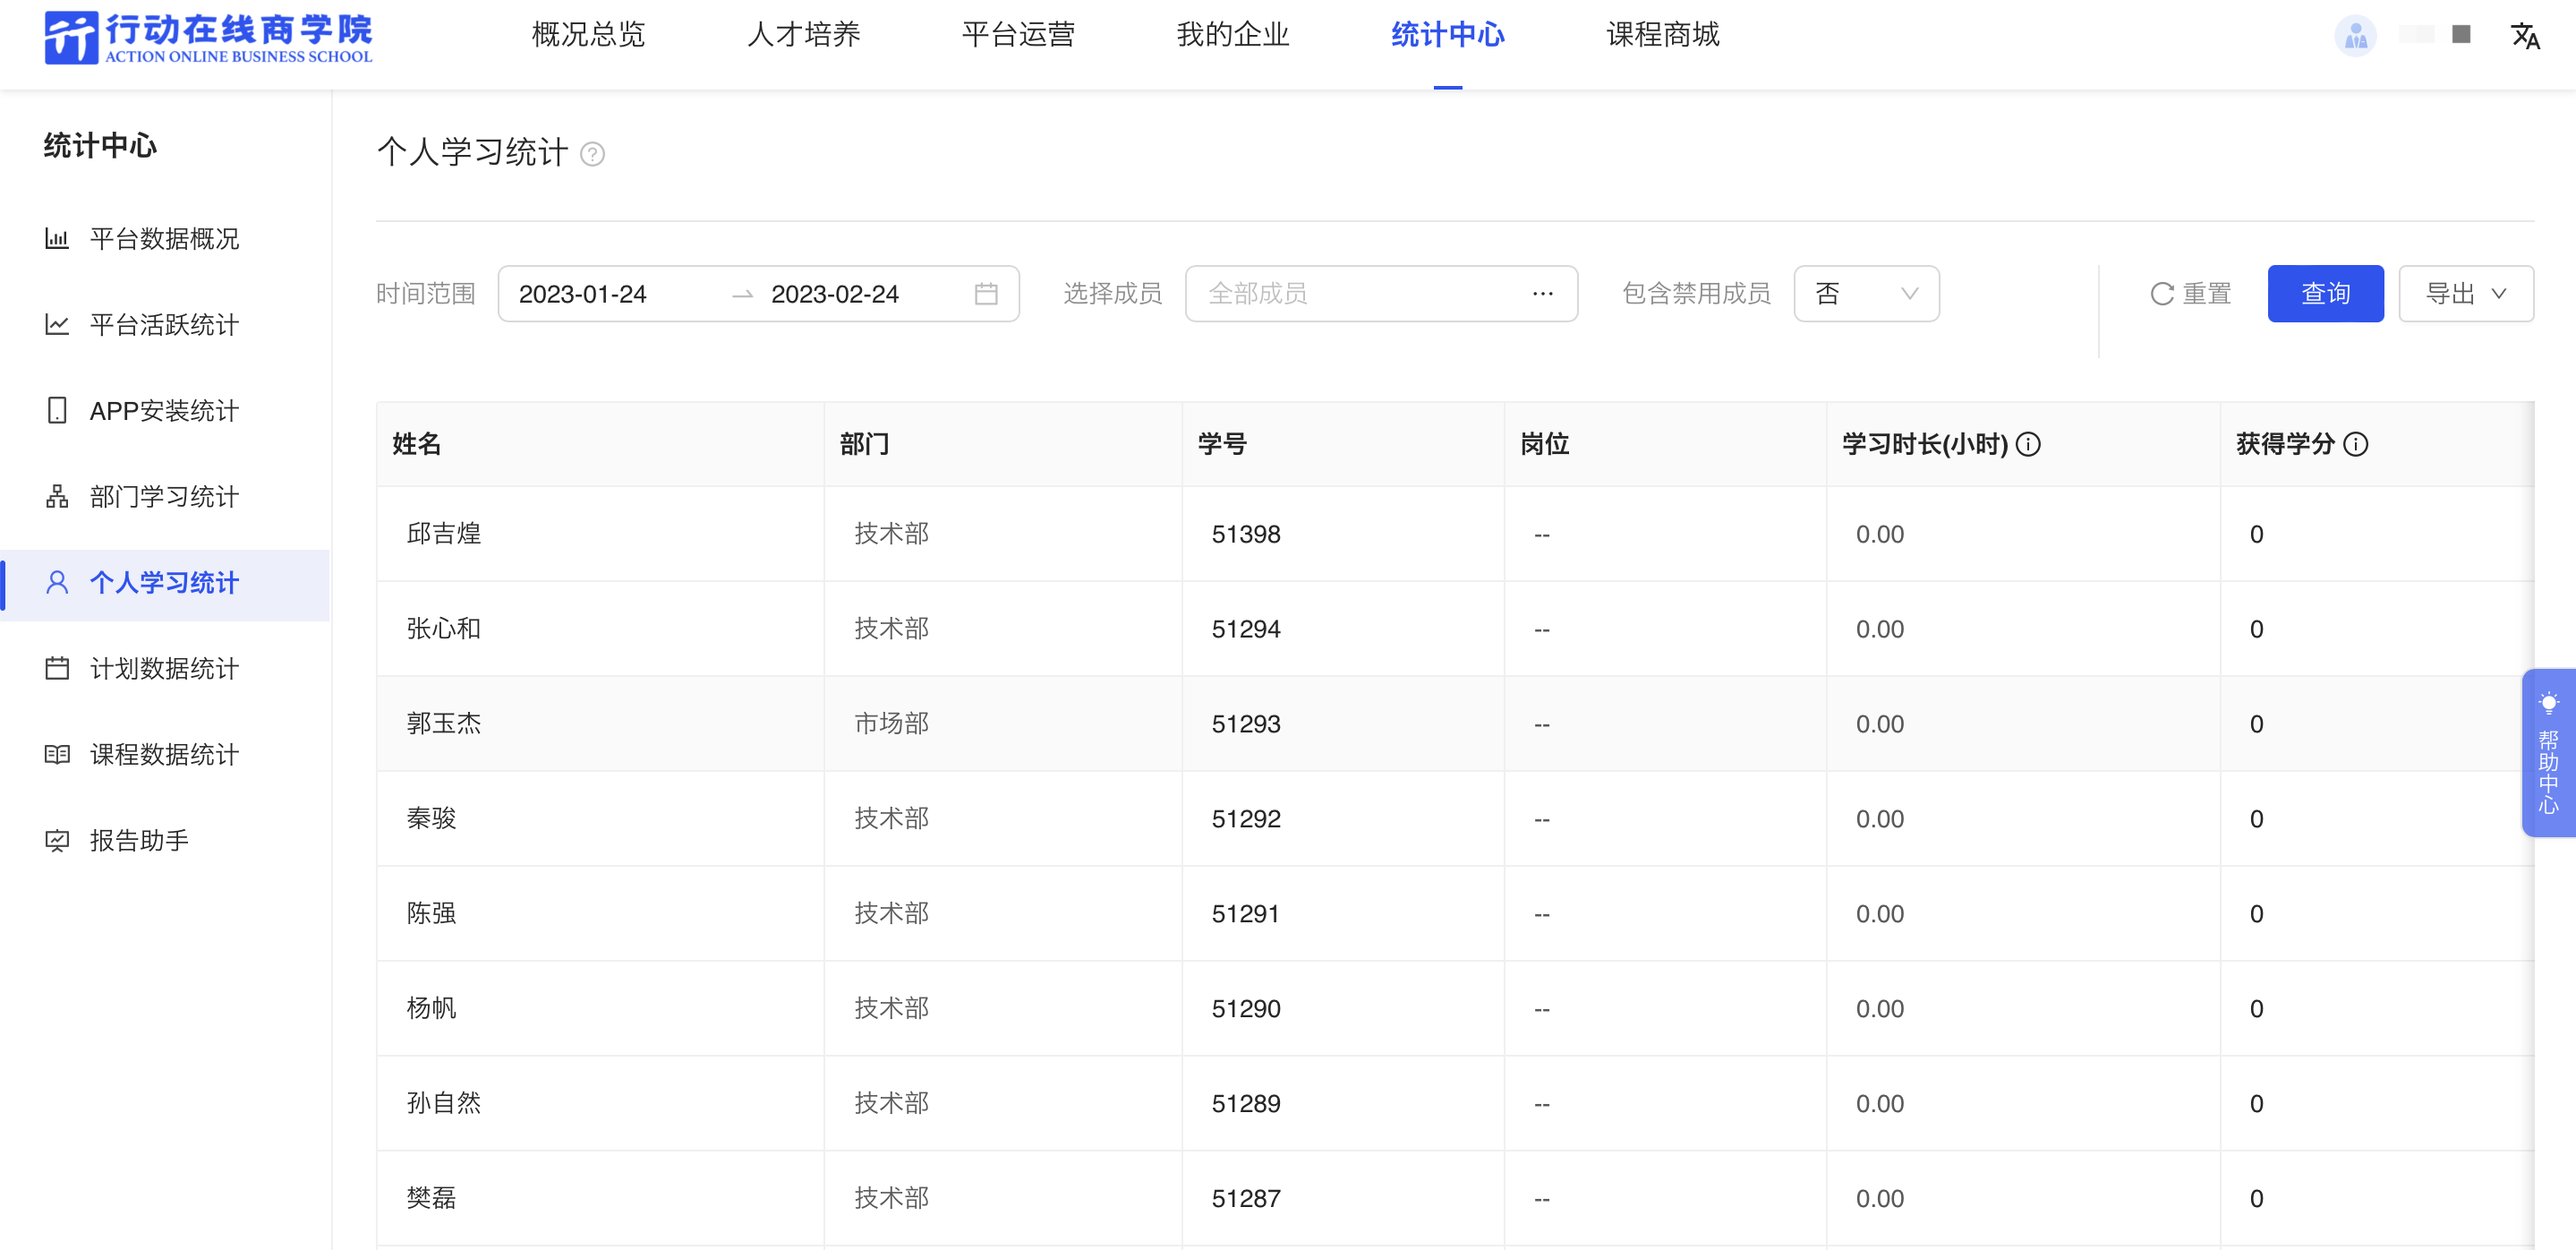Screen dimensions: 2576x1250
Task: Open member picker via ellipsis icon
Action: (1543, 294)
